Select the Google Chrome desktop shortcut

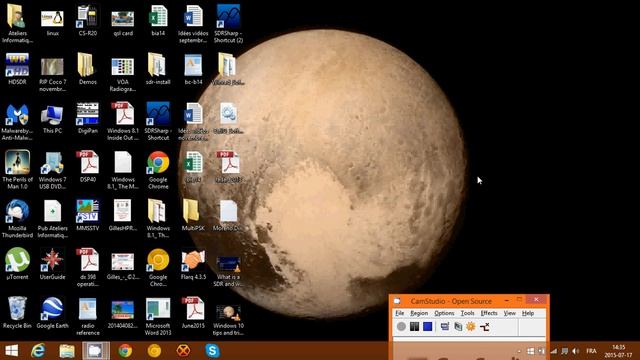[158, 170]
